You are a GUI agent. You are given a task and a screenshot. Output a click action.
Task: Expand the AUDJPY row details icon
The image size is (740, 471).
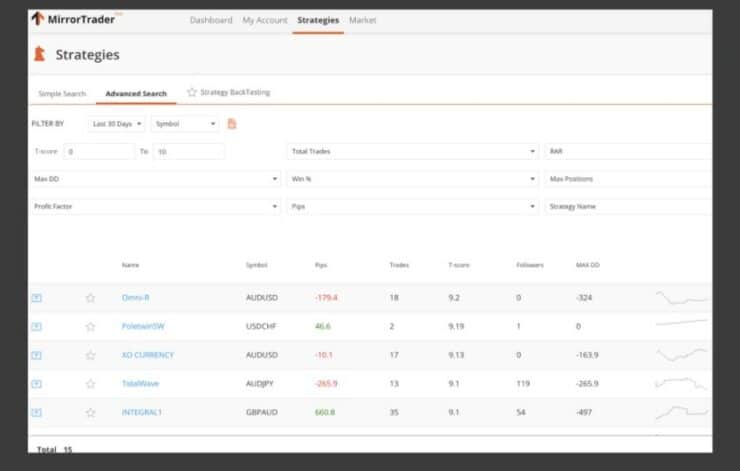click(x=36, y=384)
